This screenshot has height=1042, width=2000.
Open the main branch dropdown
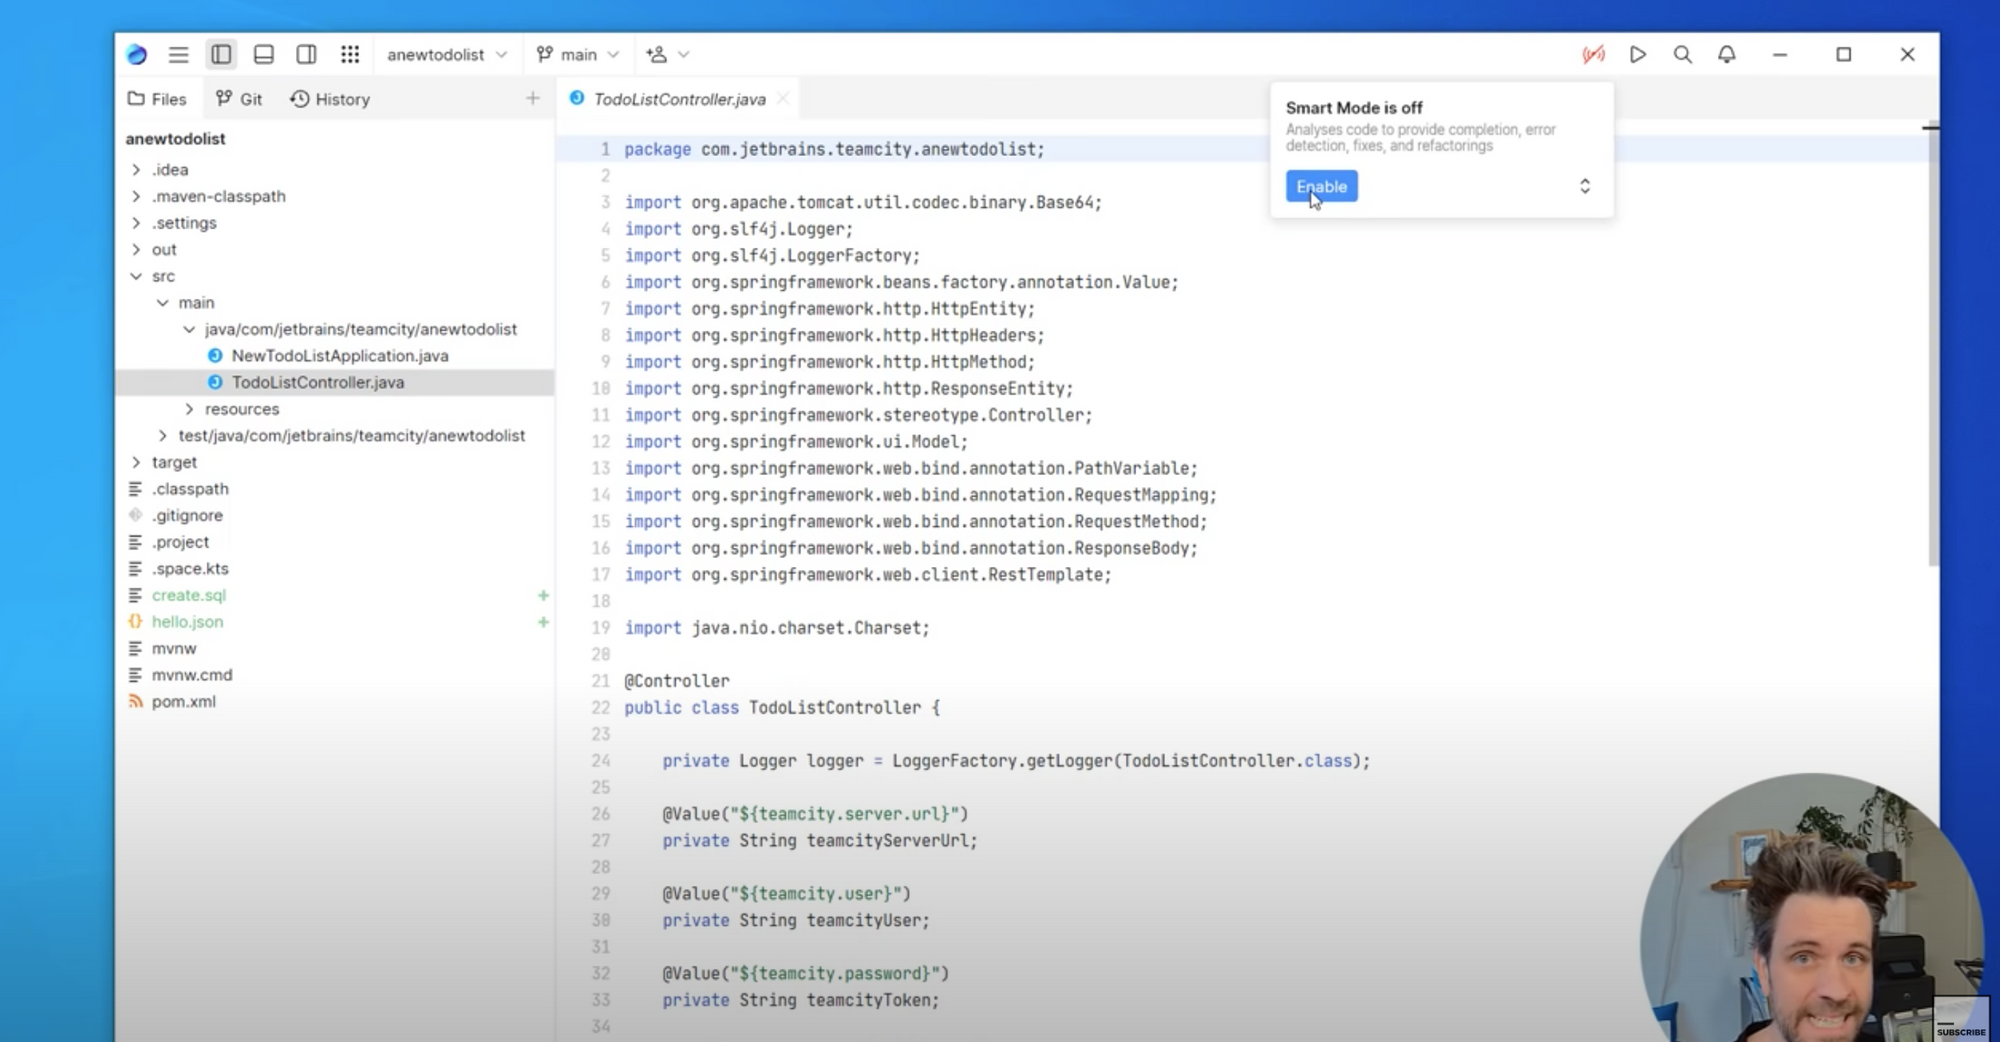(x=578, y=54)
